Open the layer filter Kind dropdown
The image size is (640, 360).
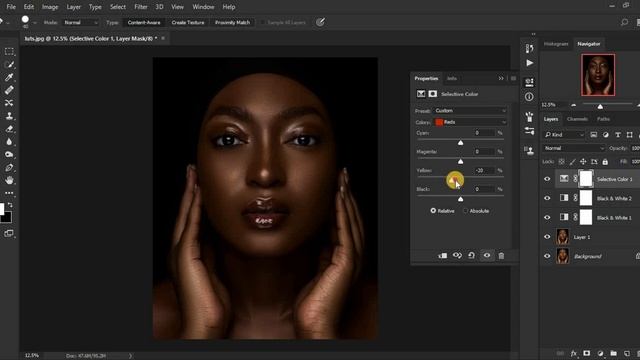[564, 135]
